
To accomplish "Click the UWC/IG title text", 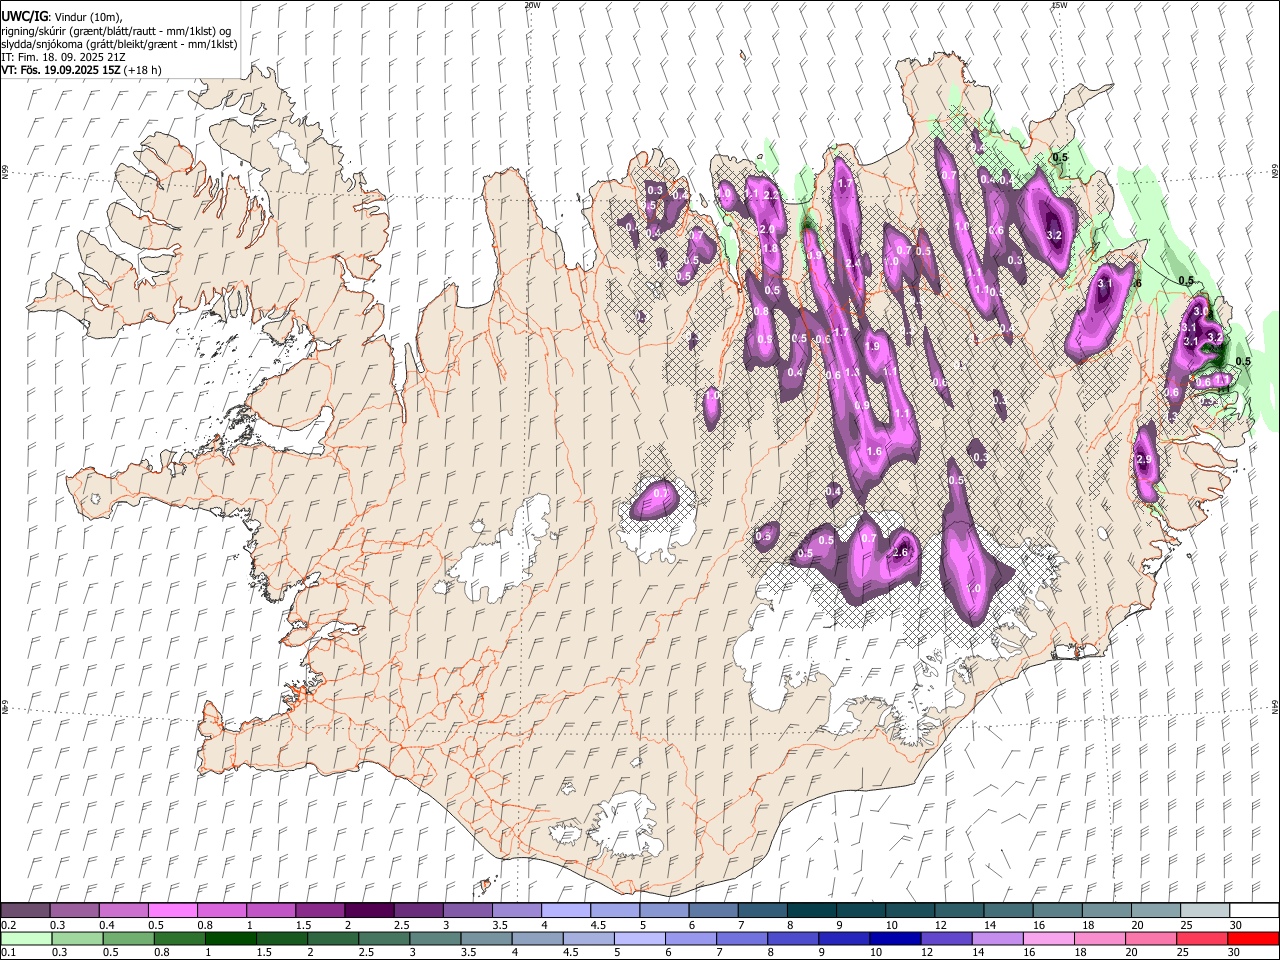I will [23, 17].
